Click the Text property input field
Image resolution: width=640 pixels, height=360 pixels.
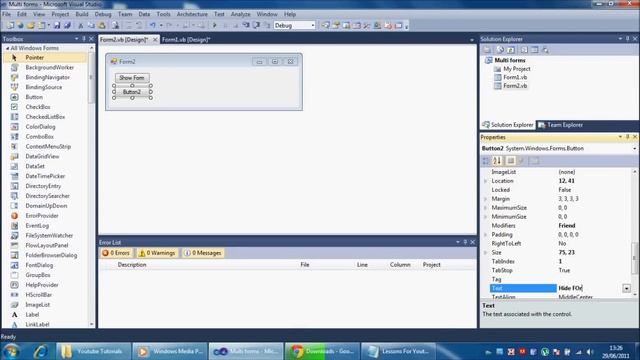point(590,288)
